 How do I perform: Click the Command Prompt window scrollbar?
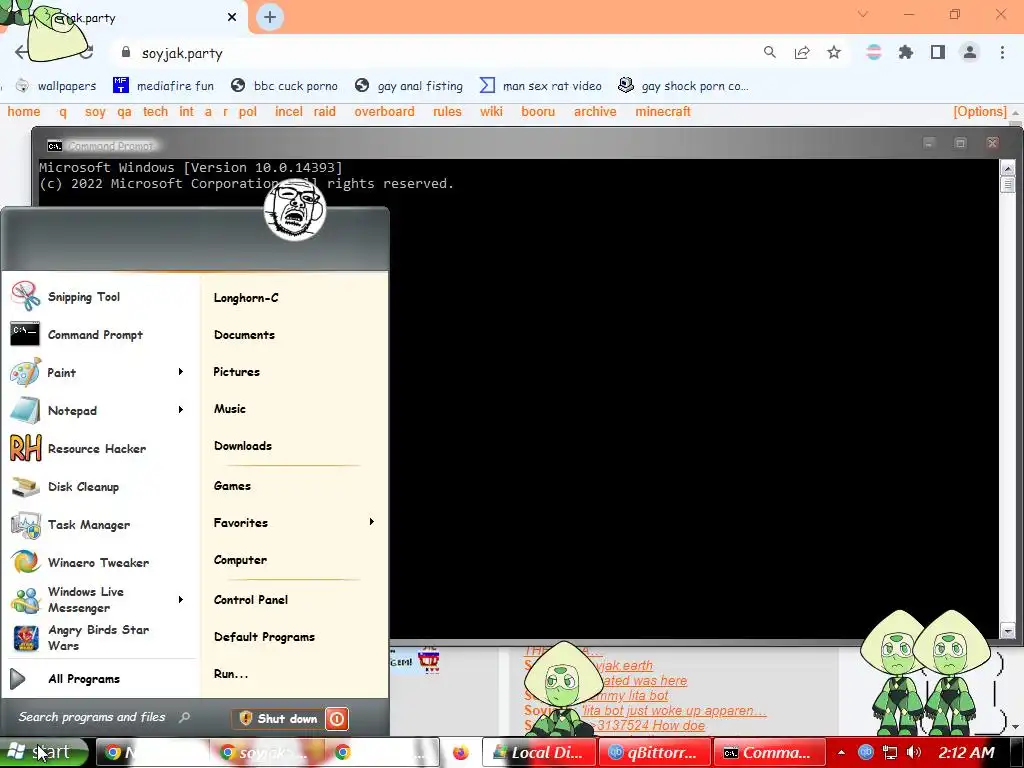(x=1008, y=400)
